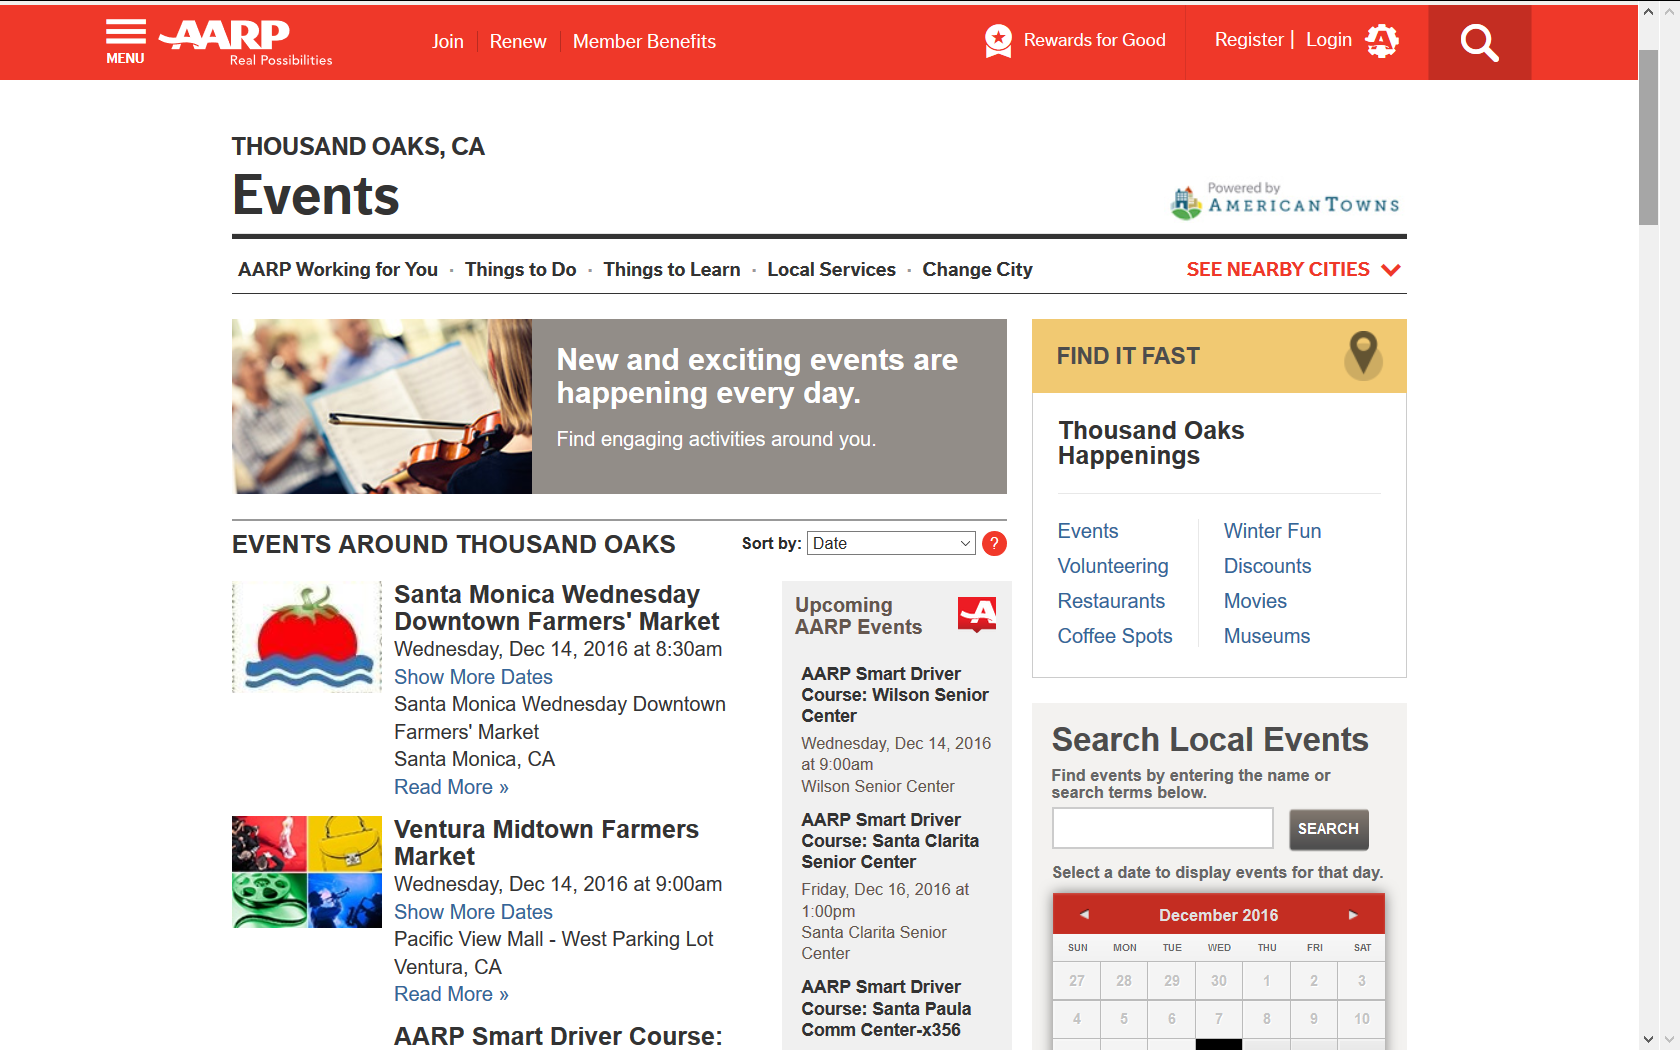Open the Events link in Happenings
1680x1050 pixels.
coord(1088,531)
